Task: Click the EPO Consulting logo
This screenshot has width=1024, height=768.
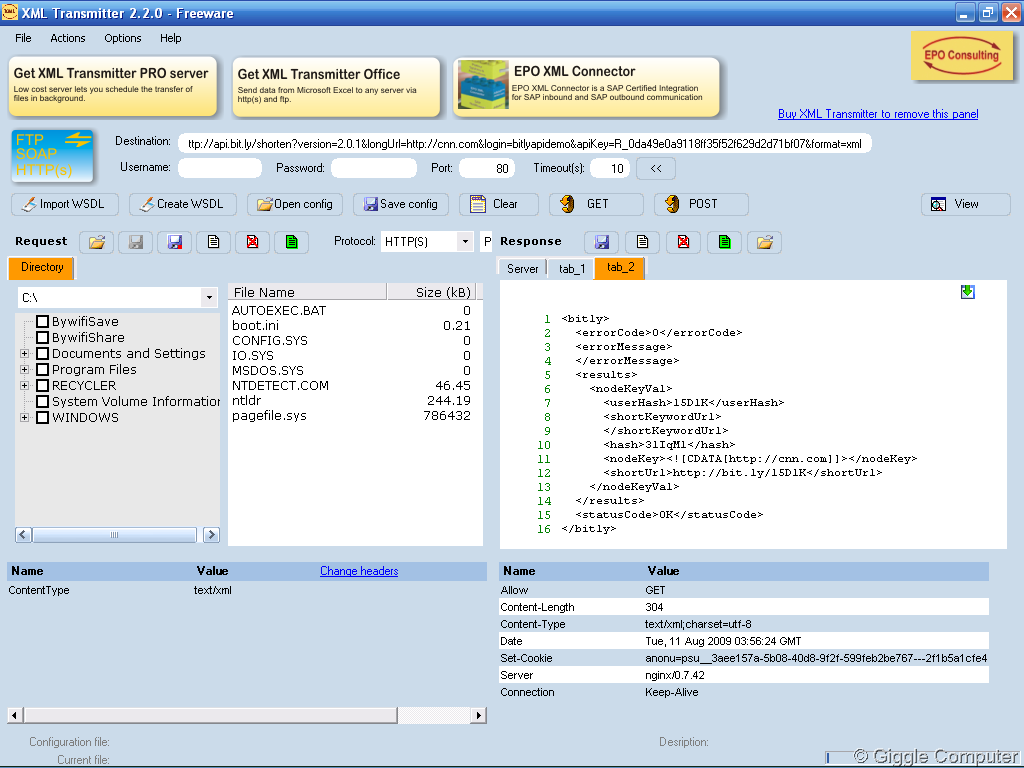Action: pyautogui.click(x=961, y=56)
